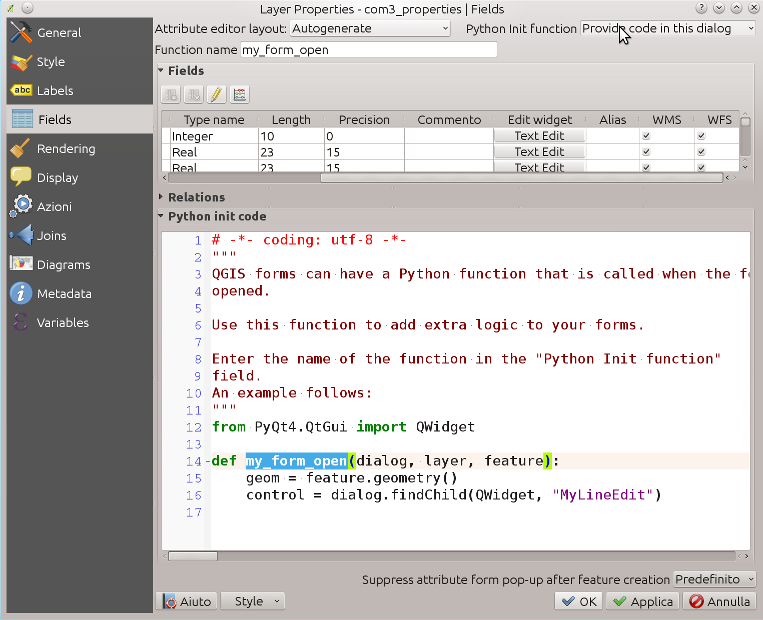Open the Style page with the paintbrush icon
Image resolution: width=763 pixels, height=620 pixels.
[x=79, y=62]
